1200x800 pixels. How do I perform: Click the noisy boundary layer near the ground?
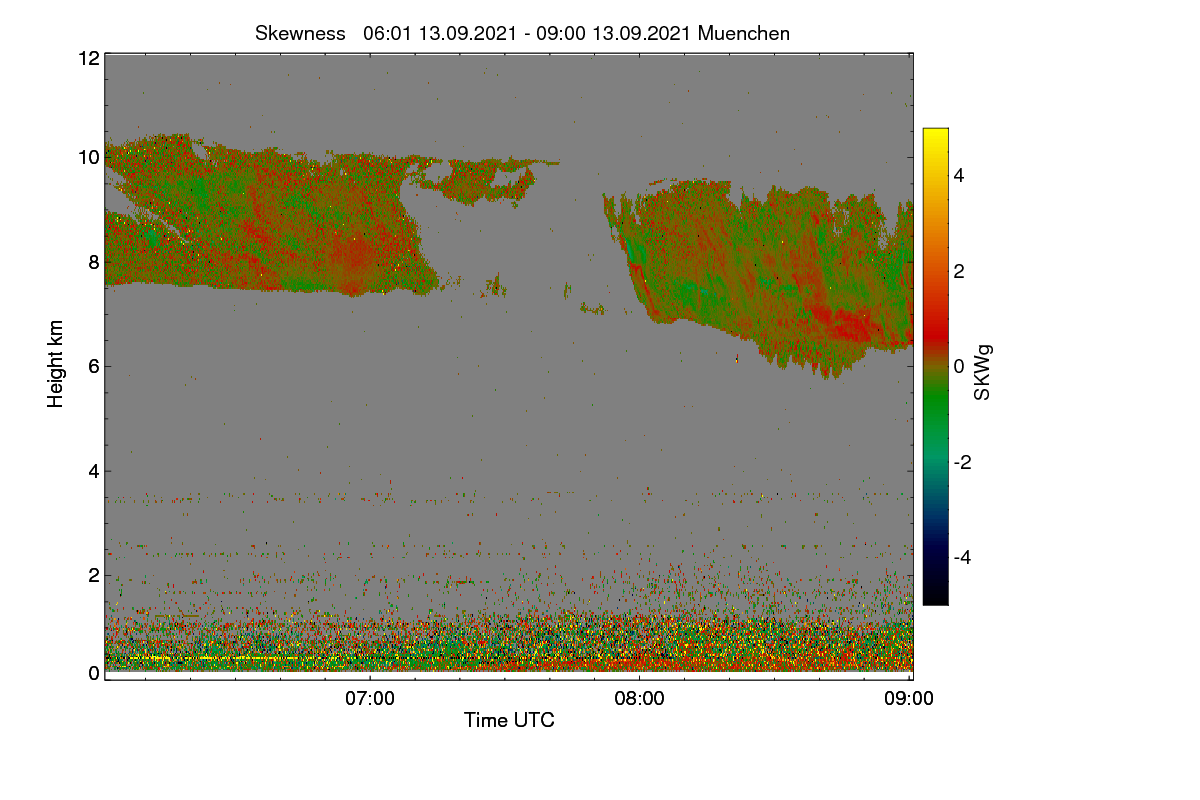tap(508, 640)
